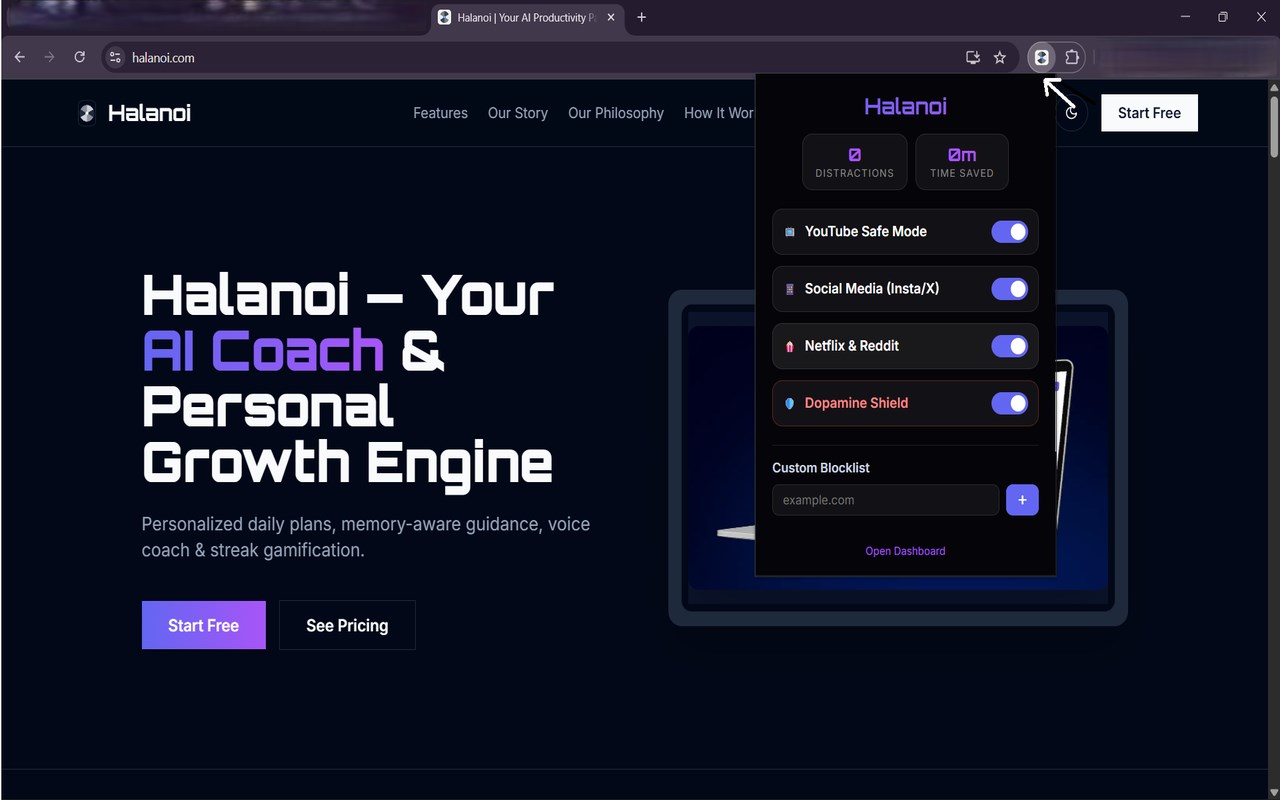Focus the Custom Blocklist example.com field
This screenshot has height=800, width=1280.
click(x=886, y=500)
